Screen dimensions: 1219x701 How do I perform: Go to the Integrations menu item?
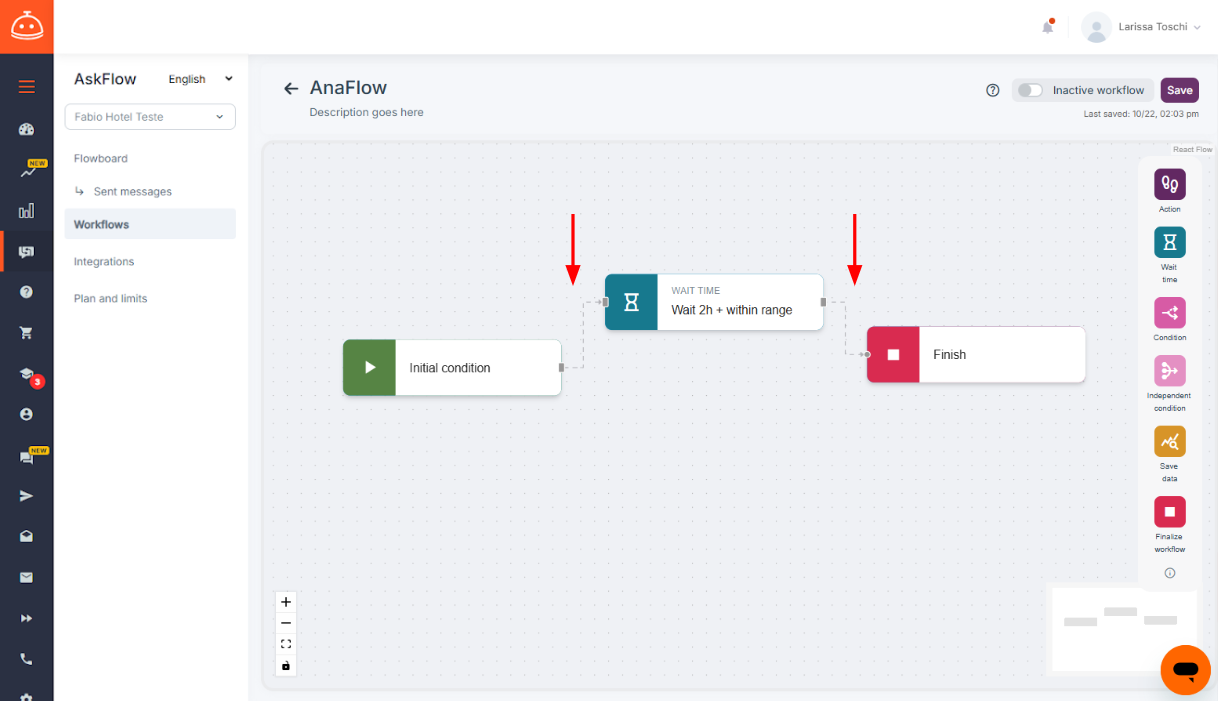coord(104,261)
